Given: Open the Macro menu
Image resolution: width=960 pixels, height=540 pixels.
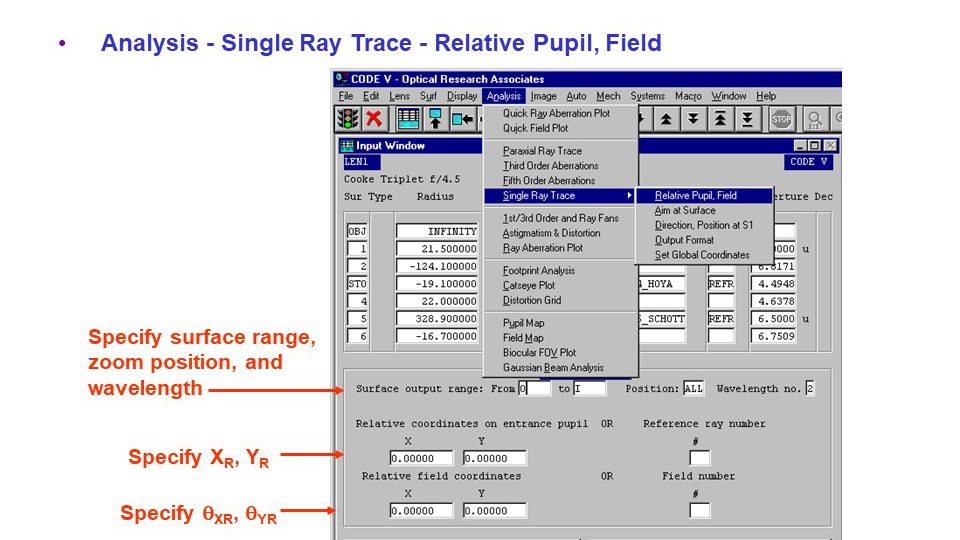Looking at the screenshot, I should pyautogui.click(x=688, y=96).
